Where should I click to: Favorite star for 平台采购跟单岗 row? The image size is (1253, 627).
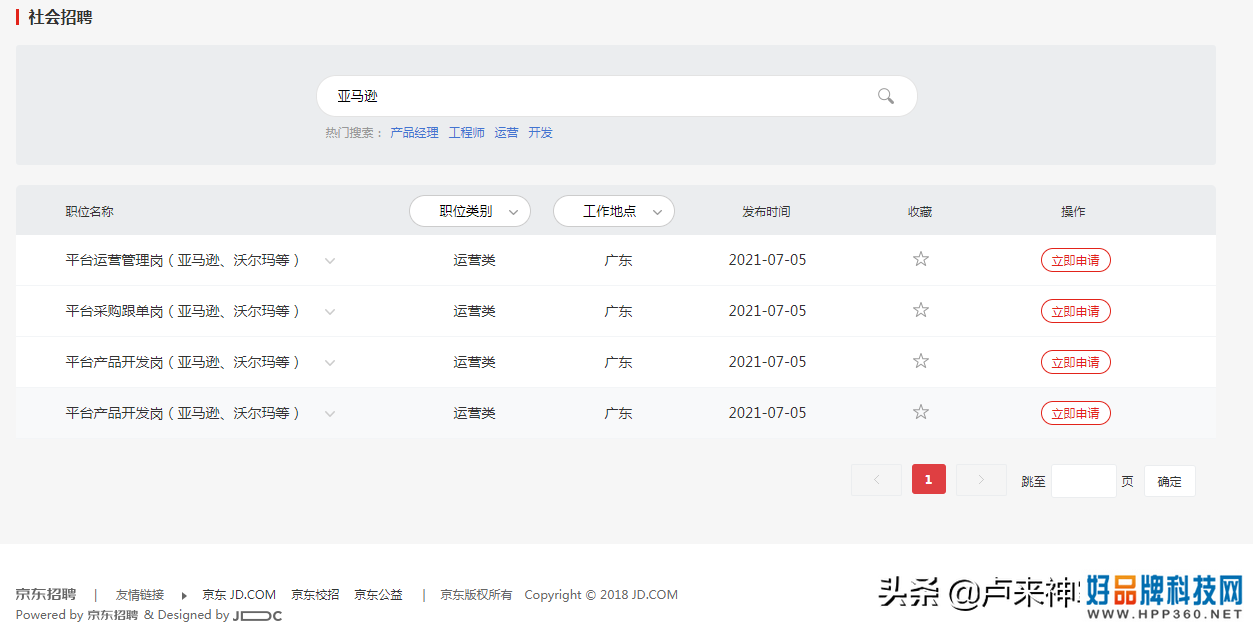tap(921, 310)
